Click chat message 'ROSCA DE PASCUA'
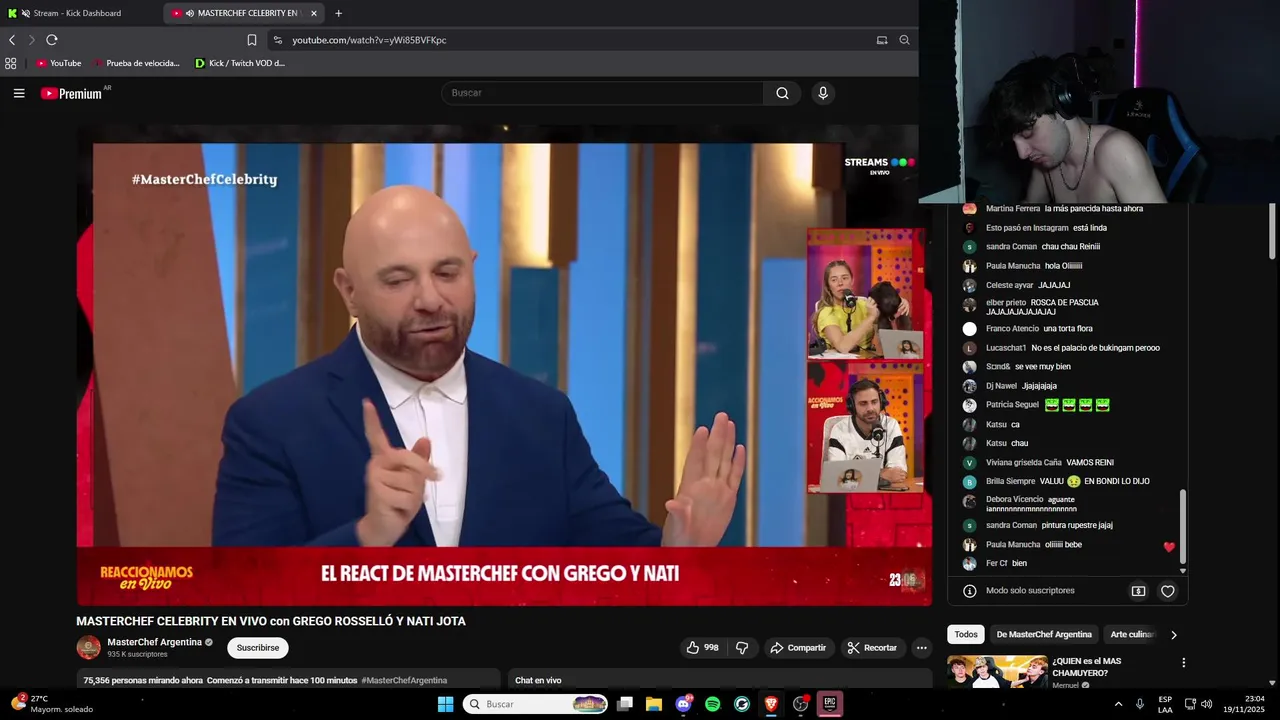This screenshot has height=720, width=1280. 1065,302
